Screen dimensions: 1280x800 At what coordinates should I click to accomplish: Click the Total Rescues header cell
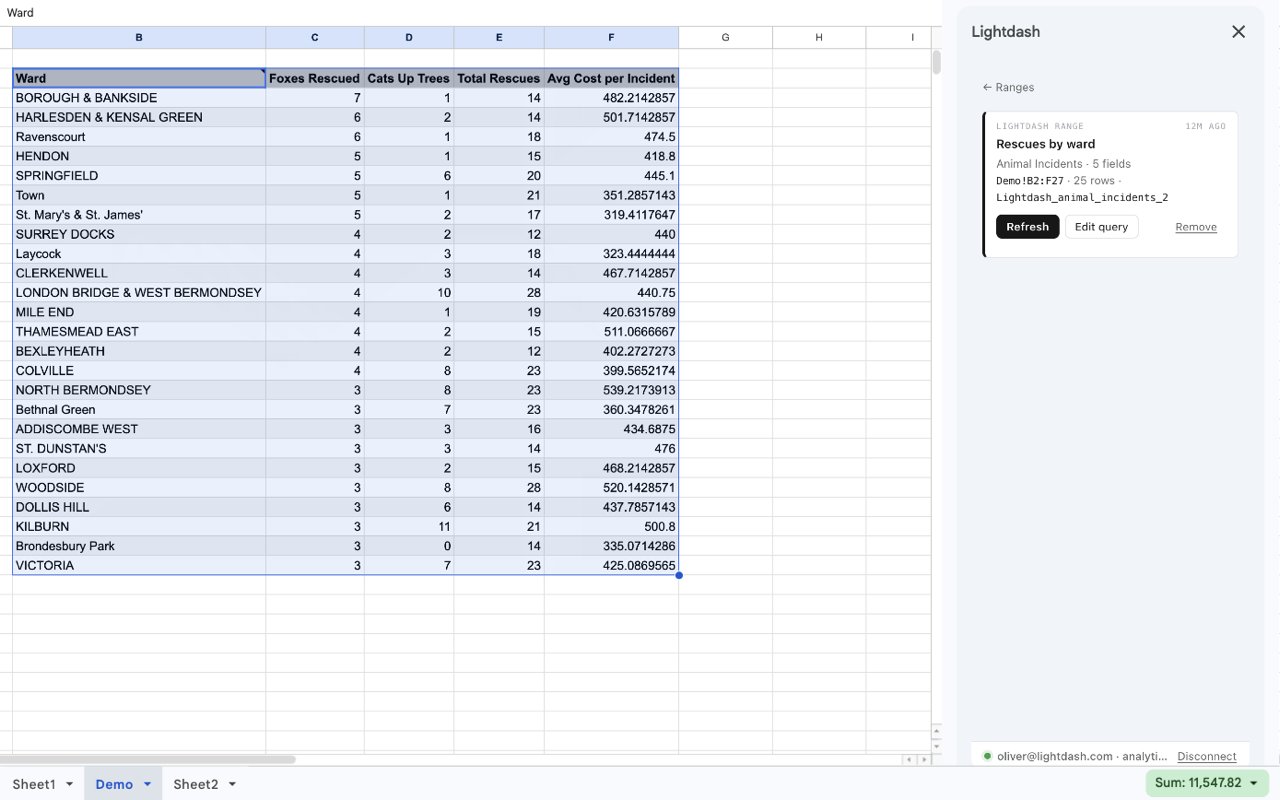tap(499, 78)
